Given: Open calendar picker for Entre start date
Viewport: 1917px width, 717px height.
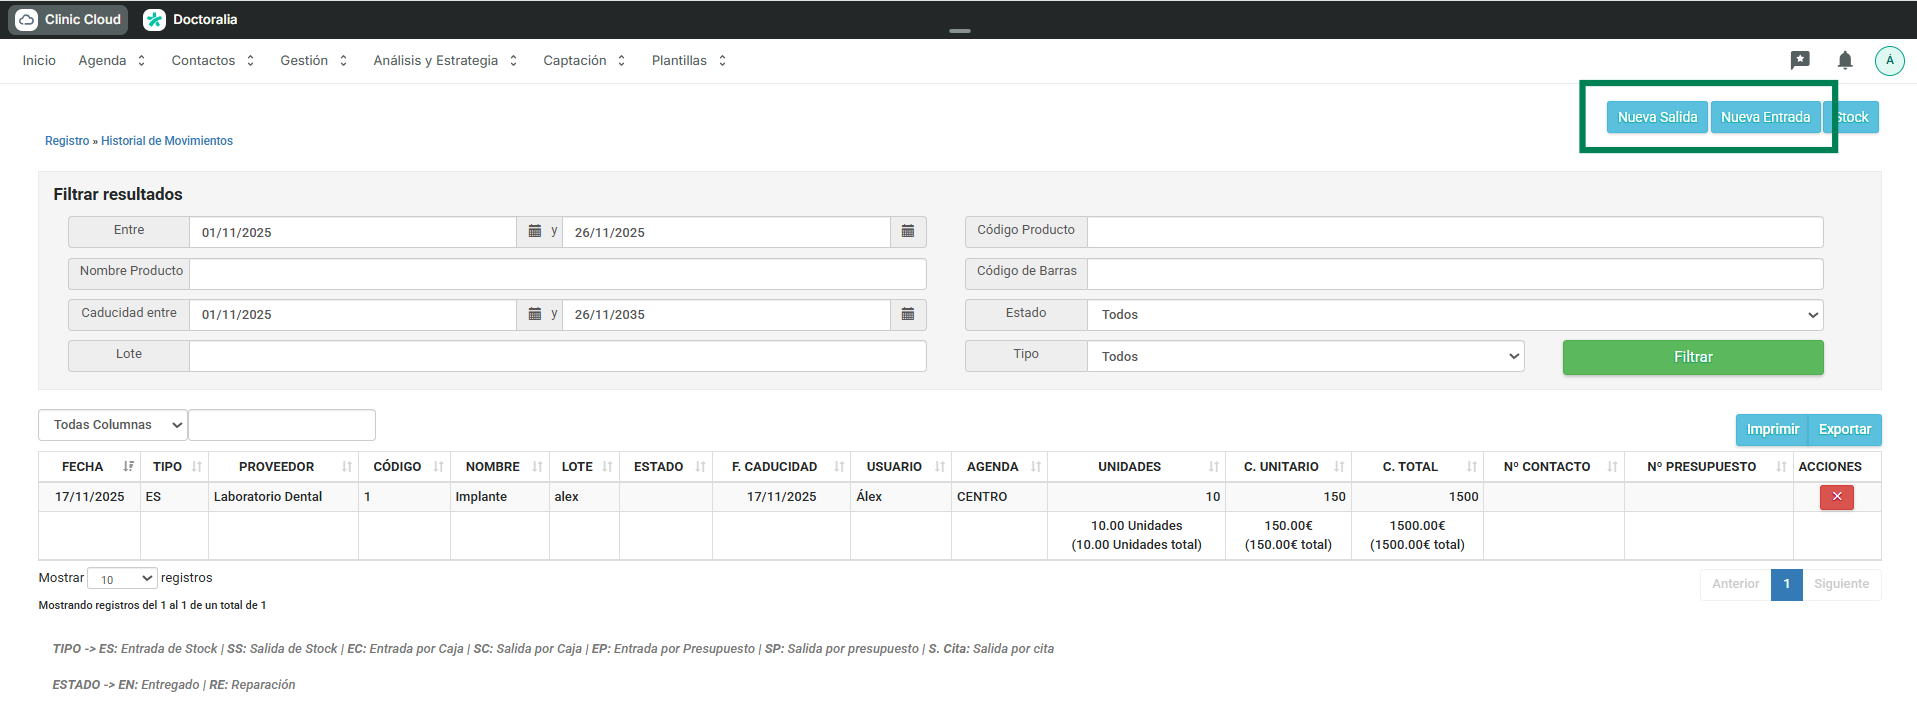Looking at the screenshot, I should [535, 232].
